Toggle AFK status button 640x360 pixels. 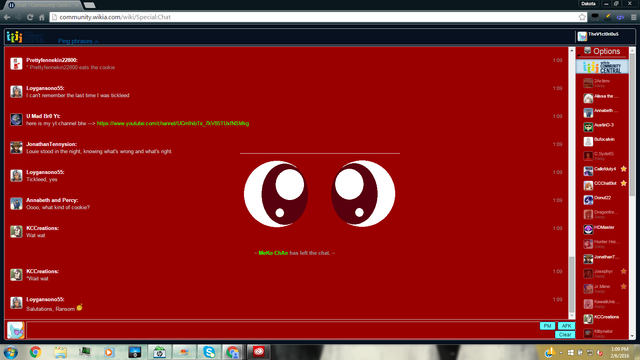point(566,326)
